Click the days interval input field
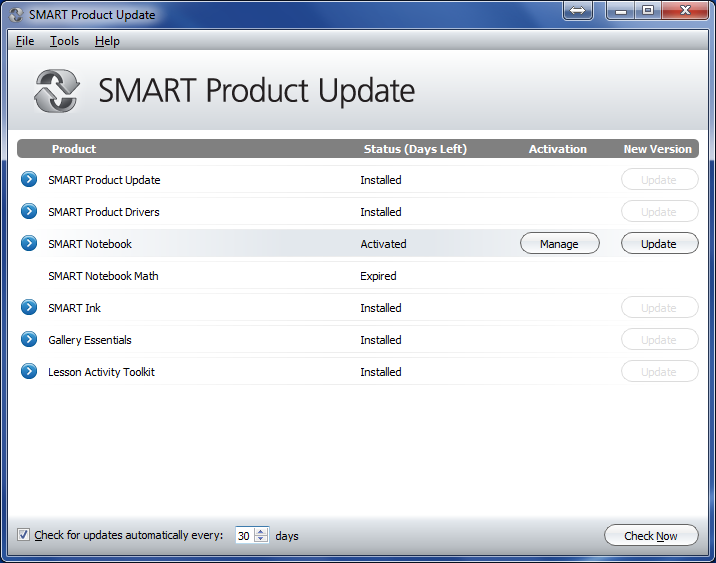Screen dimensions: 716x563 (245, 535)
